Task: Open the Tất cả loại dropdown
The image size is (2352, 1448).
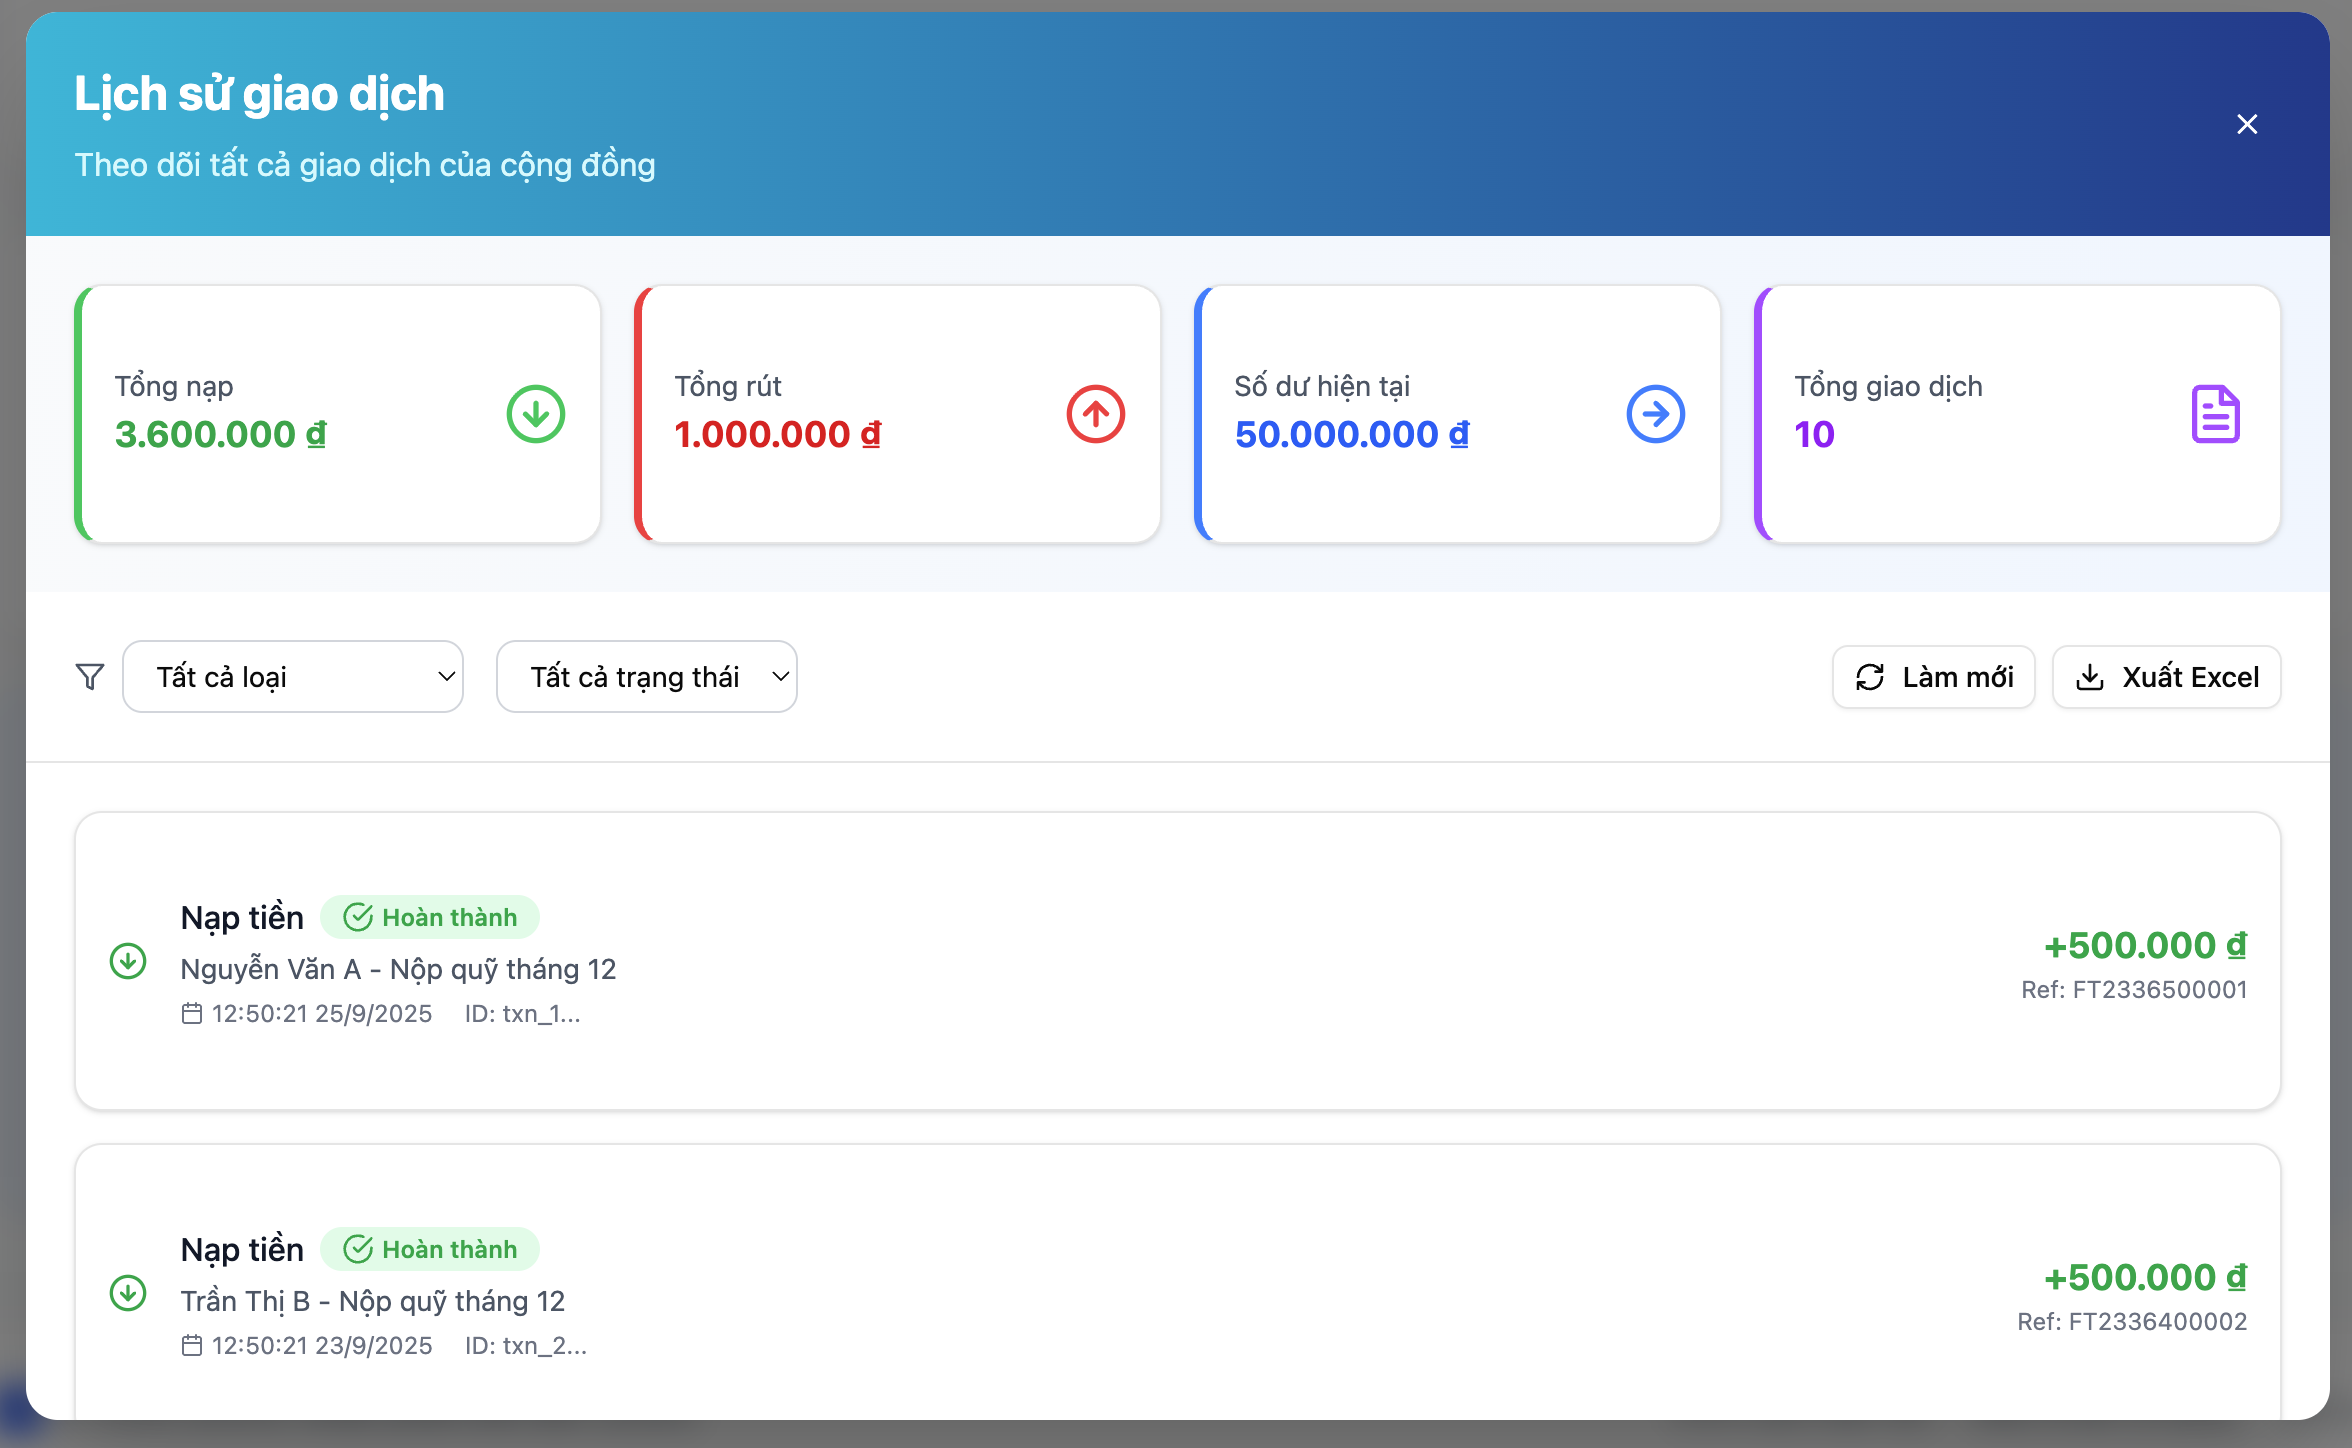Action: tap(293, 677)
